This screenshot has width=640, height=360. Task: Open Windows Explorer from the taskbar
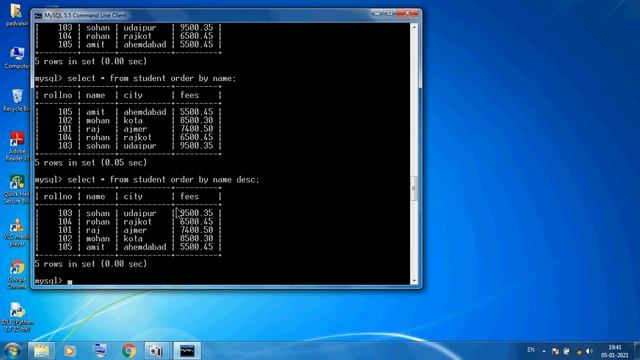pos(41,351)
